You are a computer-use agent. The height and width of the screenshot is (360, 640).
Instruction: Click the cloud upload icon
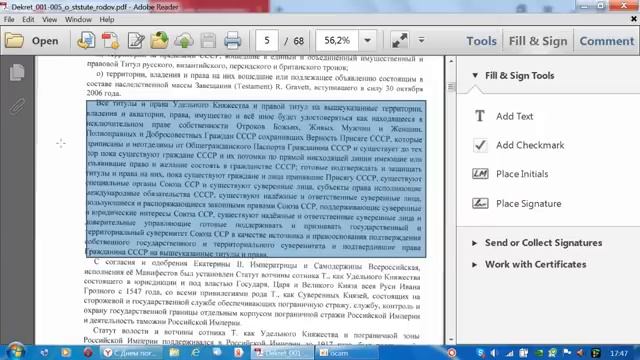(184, 40)
